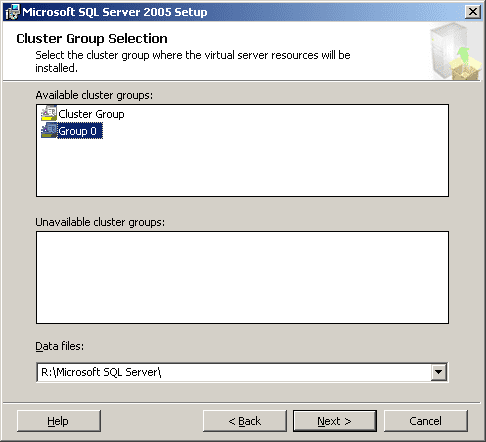The height and width of the screenshot is (442, 486).
Task: Open the Data files dropdown arrow
Action: pos(438,372)
